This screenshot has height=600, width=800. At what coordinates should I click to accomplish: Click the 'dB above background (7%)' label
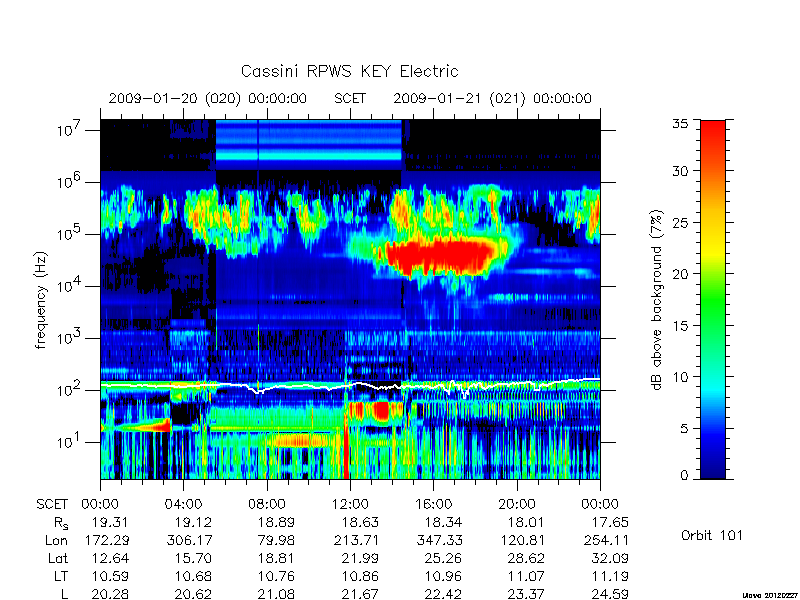pos(658,300)
